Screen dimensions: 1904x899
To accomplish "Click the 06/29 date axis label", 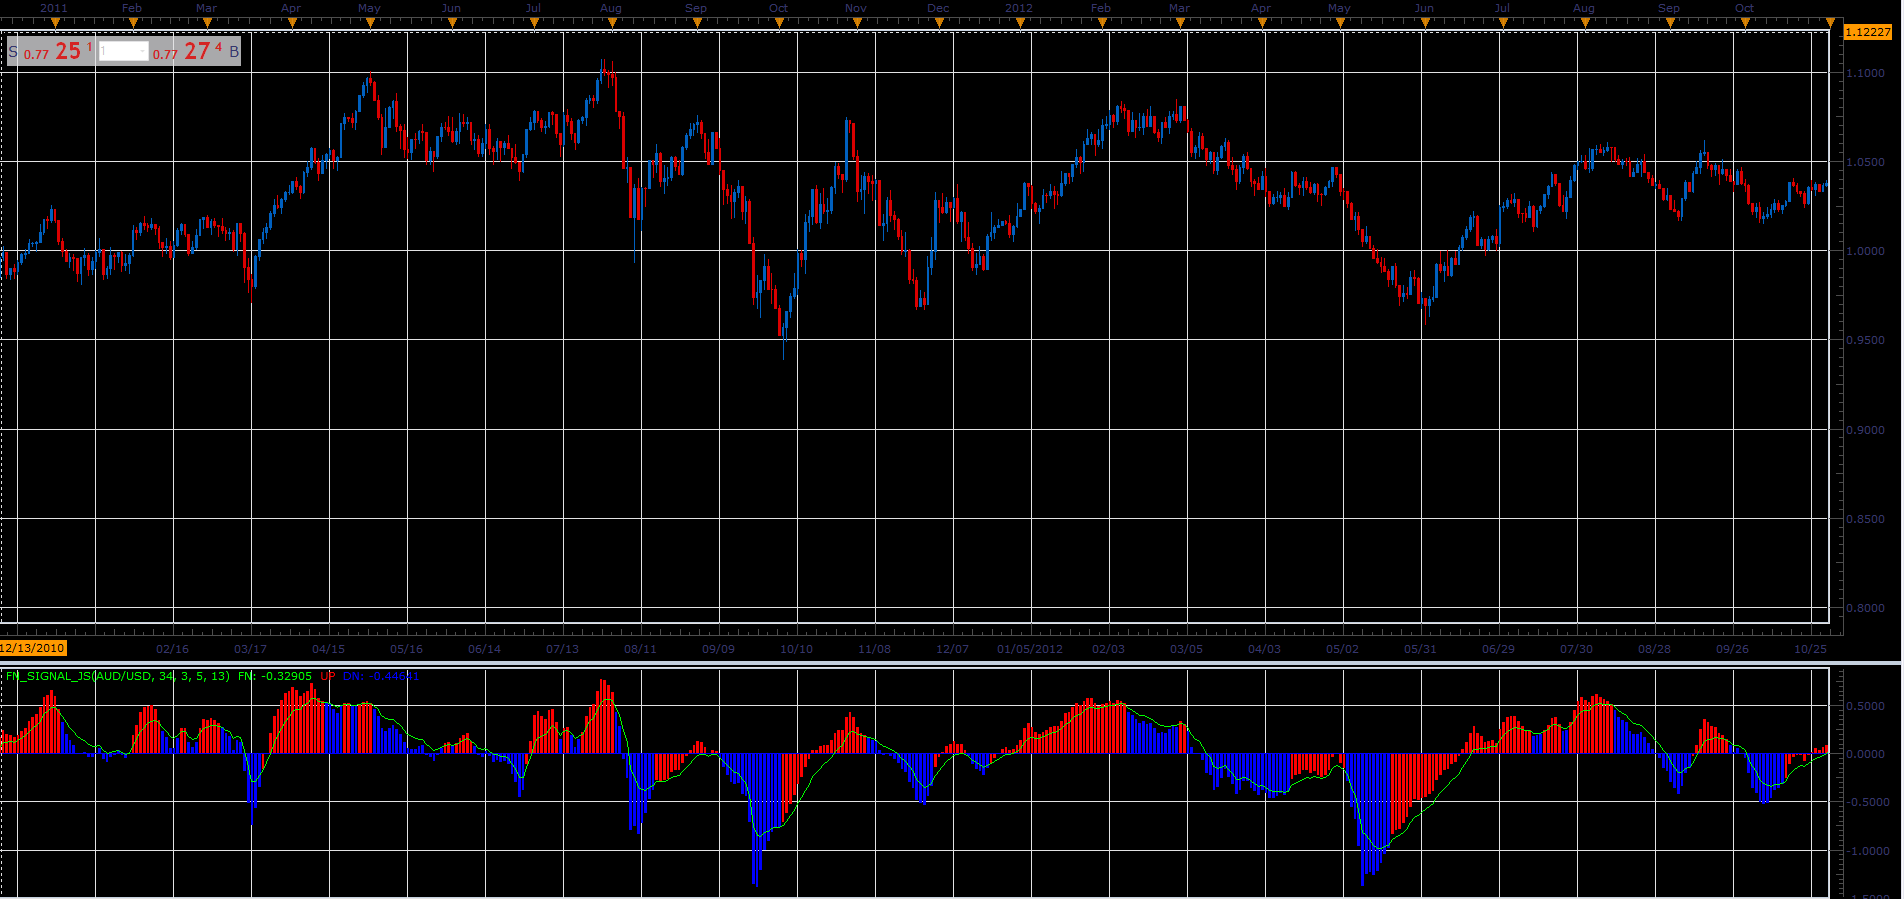I will (1498, 649).
